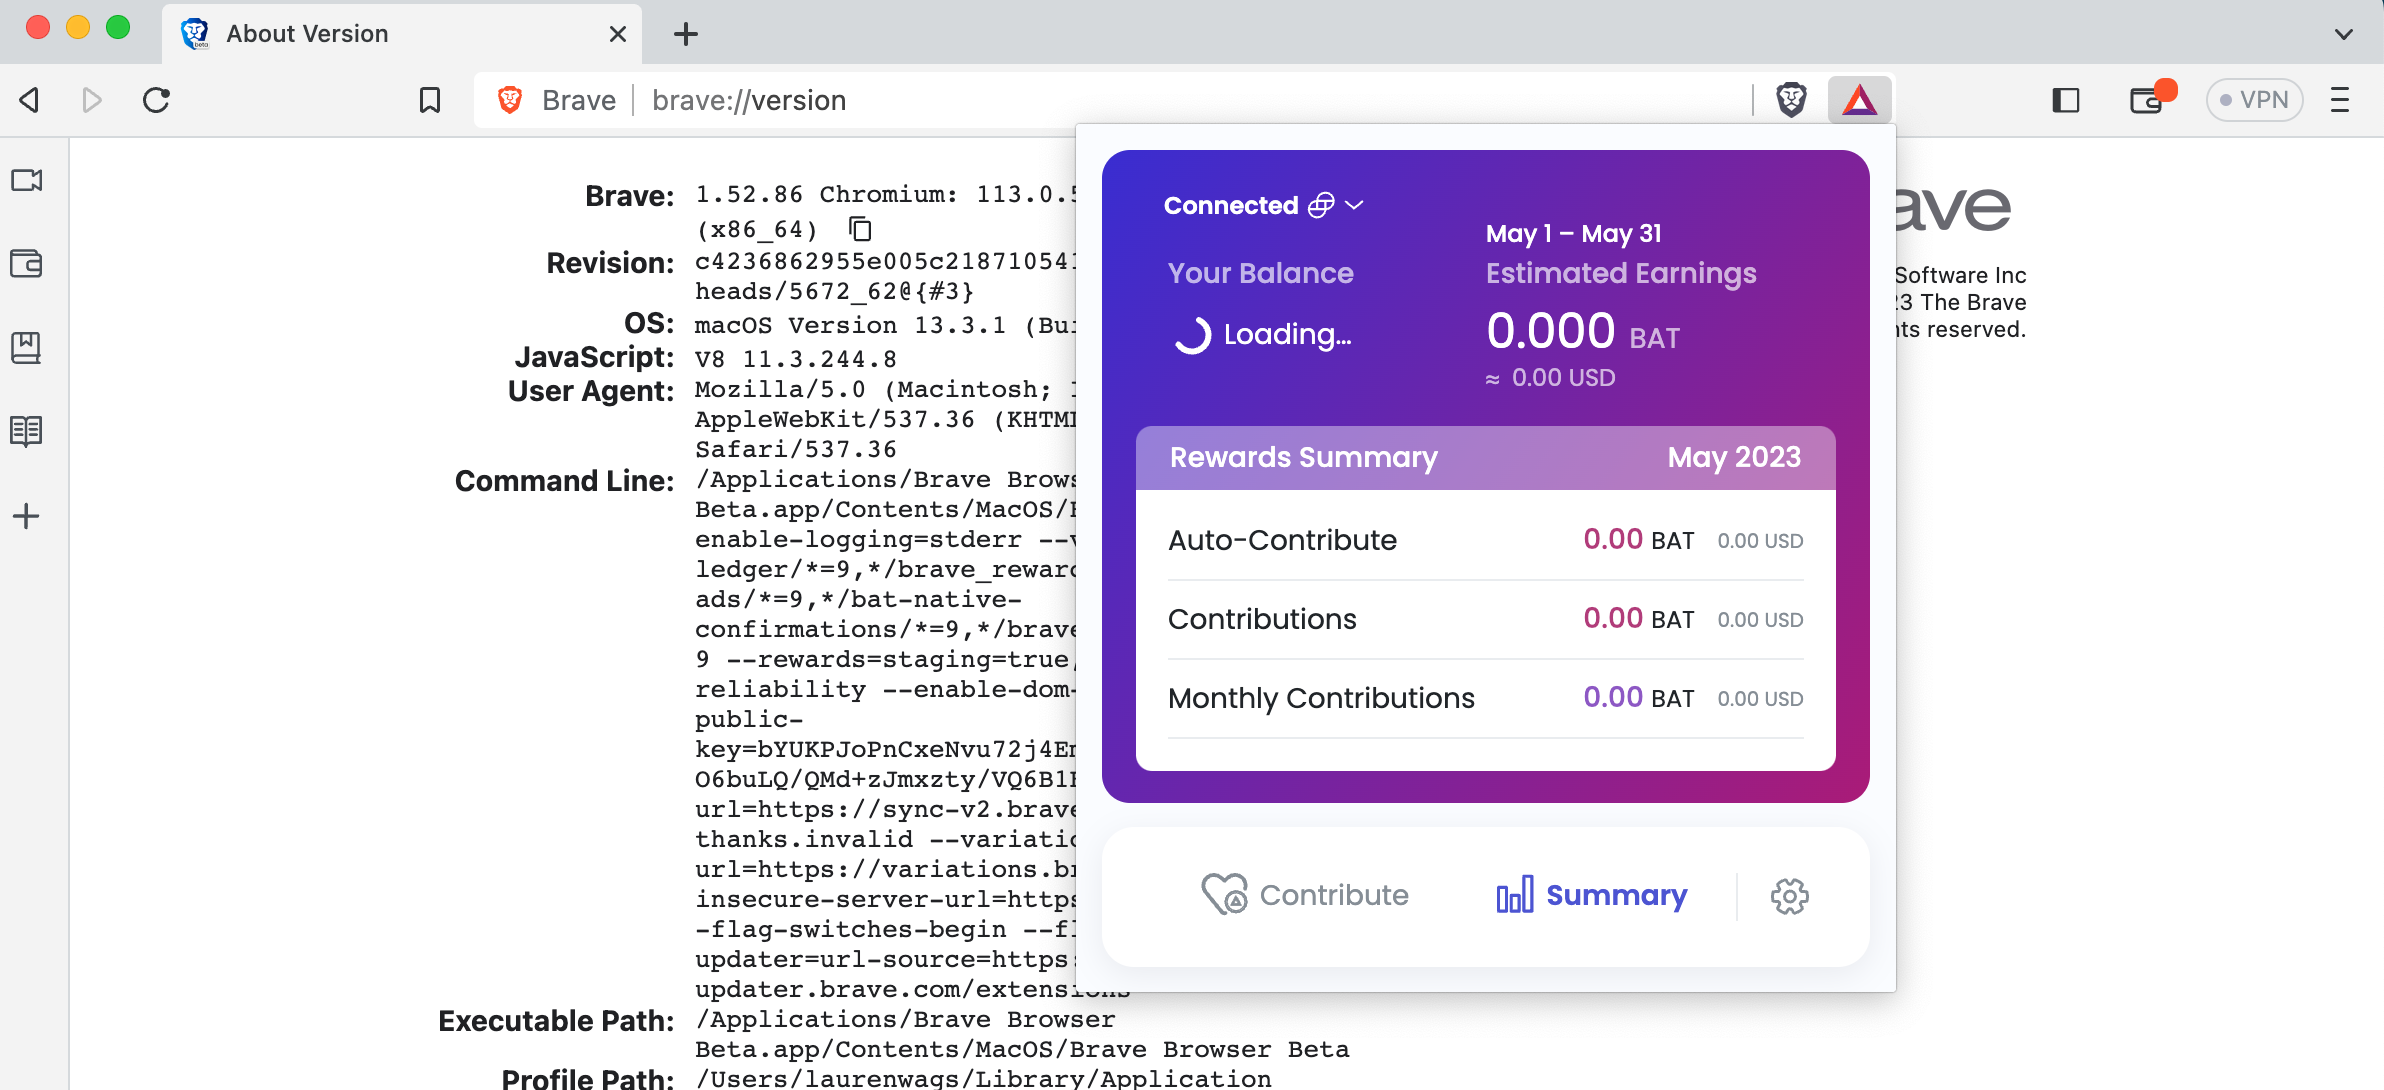
Task: Open Bookmarks from the sidebar
Action: click(x=27, y=348)
